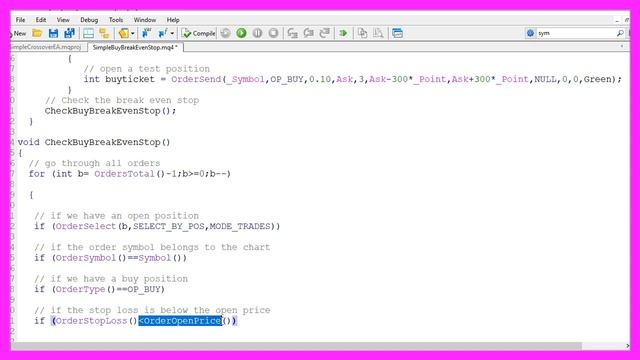
Task: Click 'MODE_TRADES' constant
Action: coord(240,226)
